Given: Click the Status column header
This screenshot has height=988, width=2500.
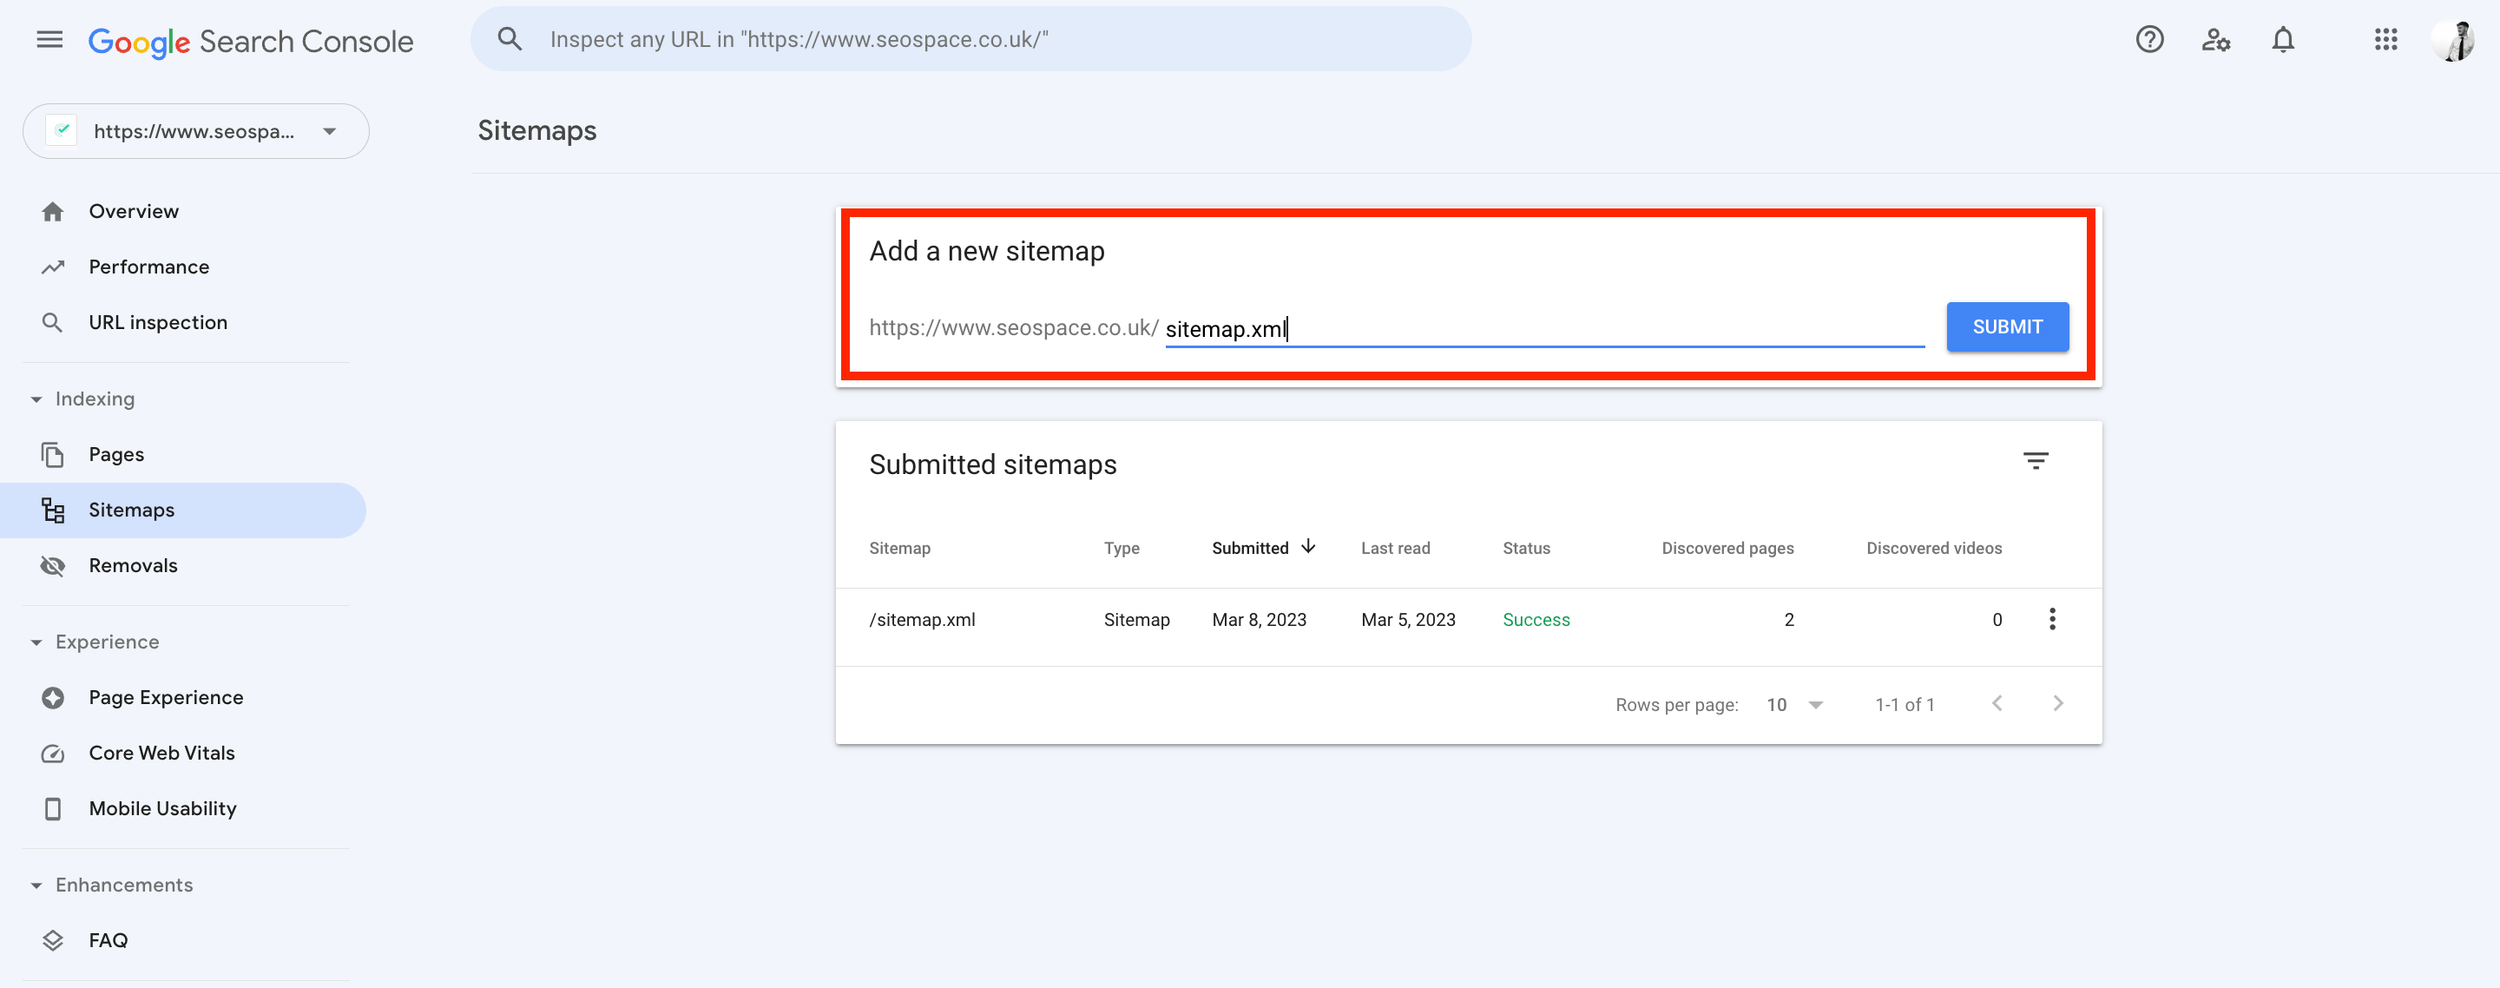Looking at the screenshot, I should 1526,548.
